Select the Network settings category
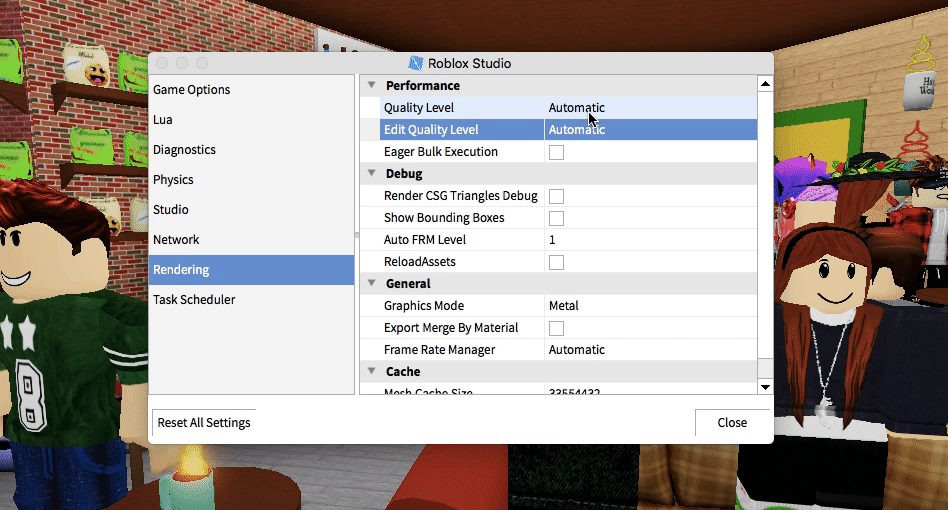The width and height of the screenshot is (948, 510). pyautogui.click(x=252, y=240)
